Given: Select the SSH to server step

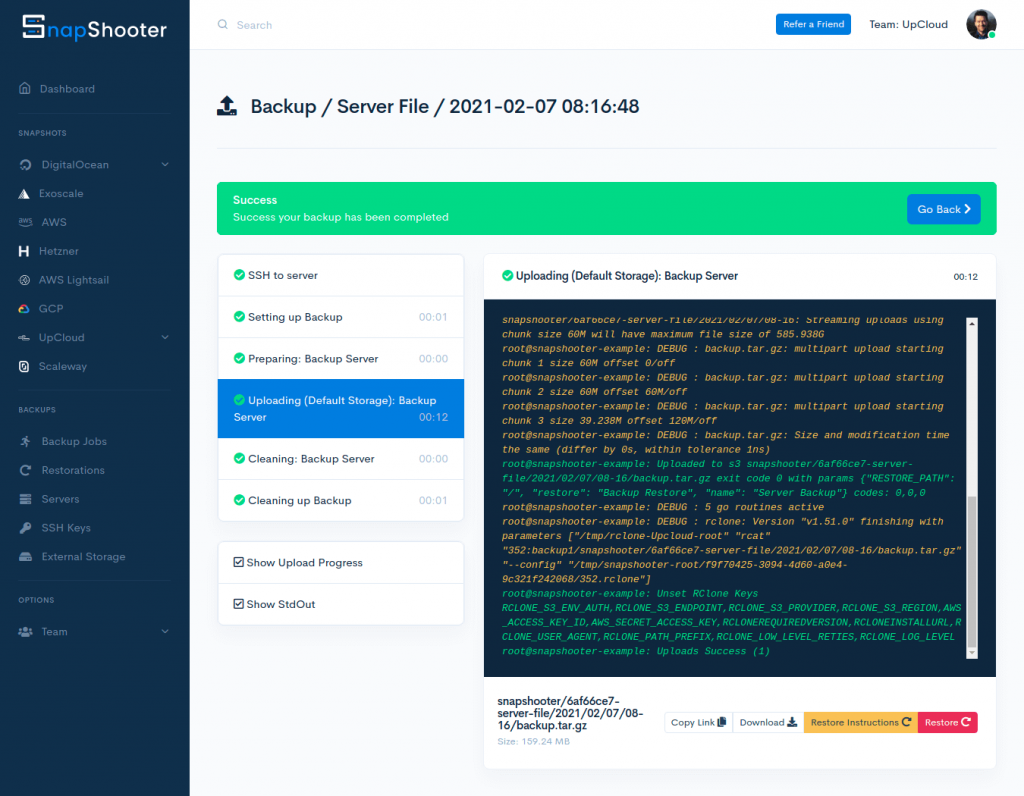Looking at the screenshot, I should pos(340,274).
